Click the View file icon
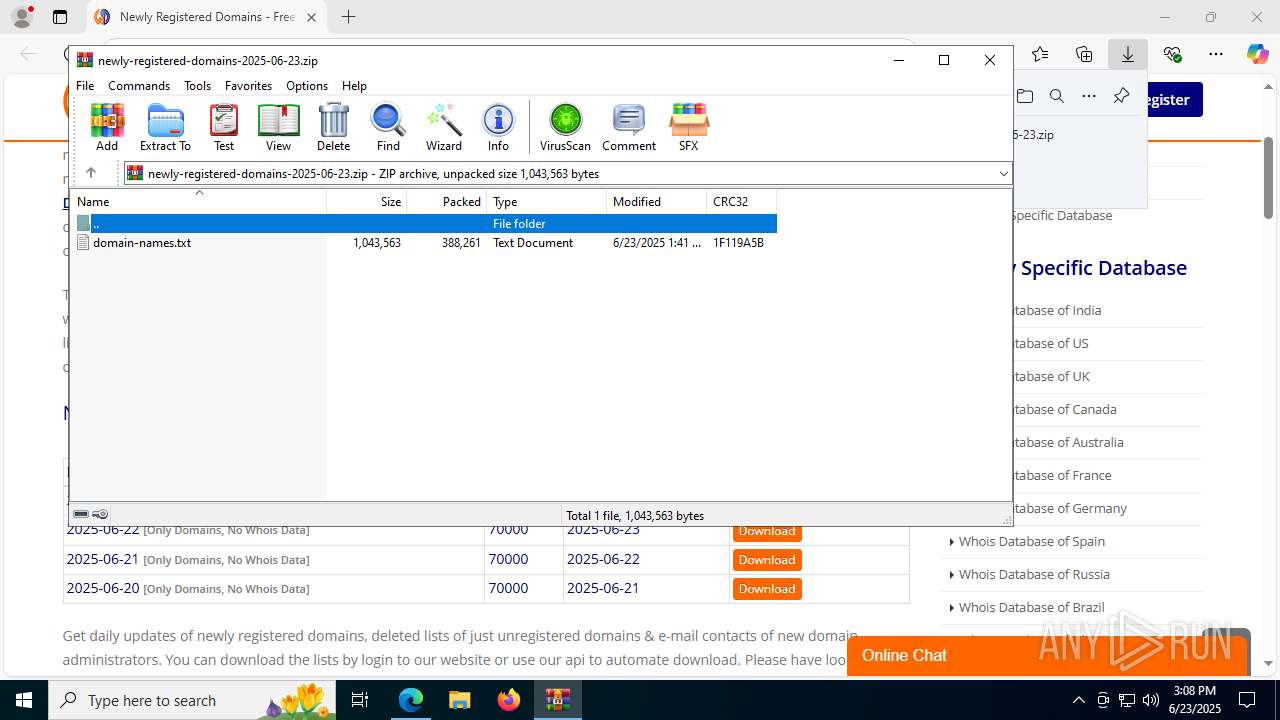 coord(278,127)
